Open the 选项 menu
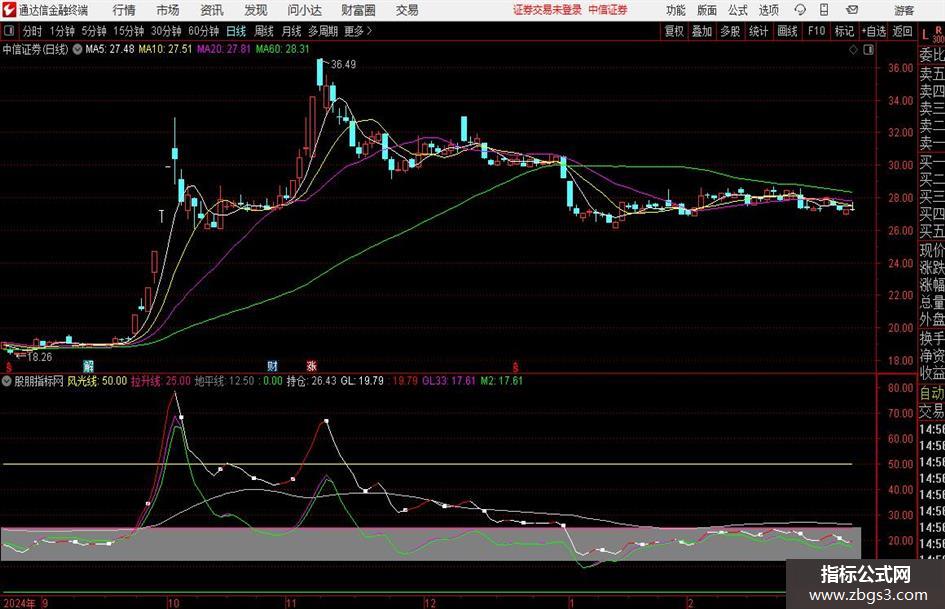Screen dimensions: 945x609 coord(768,10)
